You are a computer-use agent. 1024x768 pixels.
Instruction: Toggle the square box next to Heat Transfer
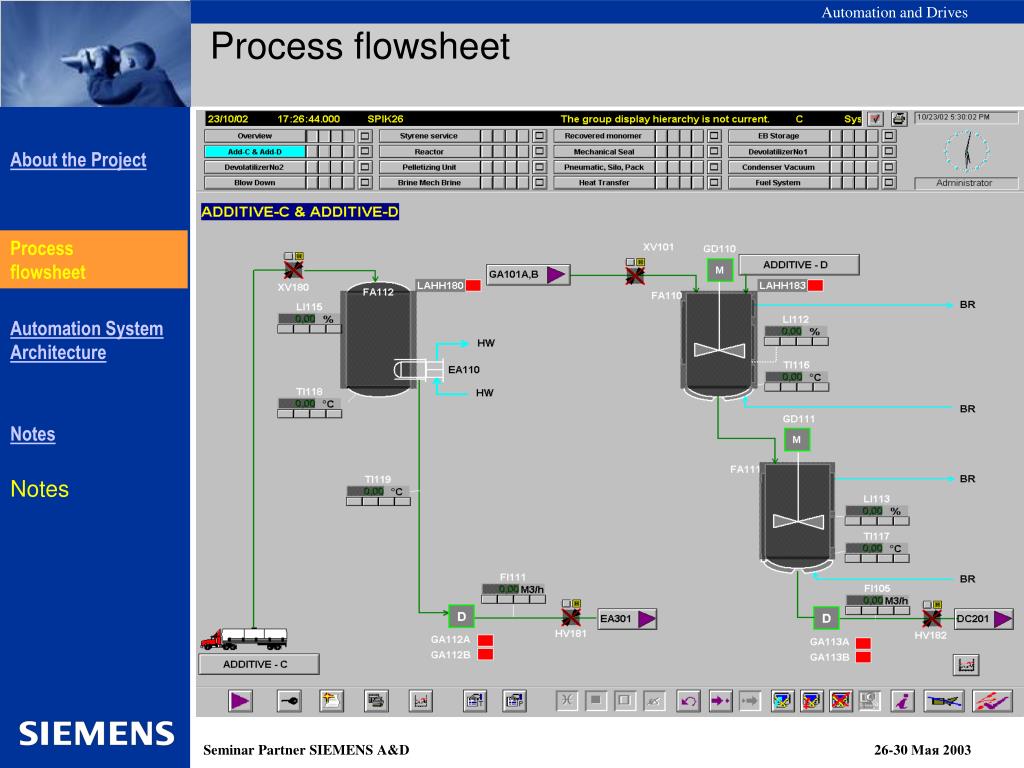[x=714, y=183]
